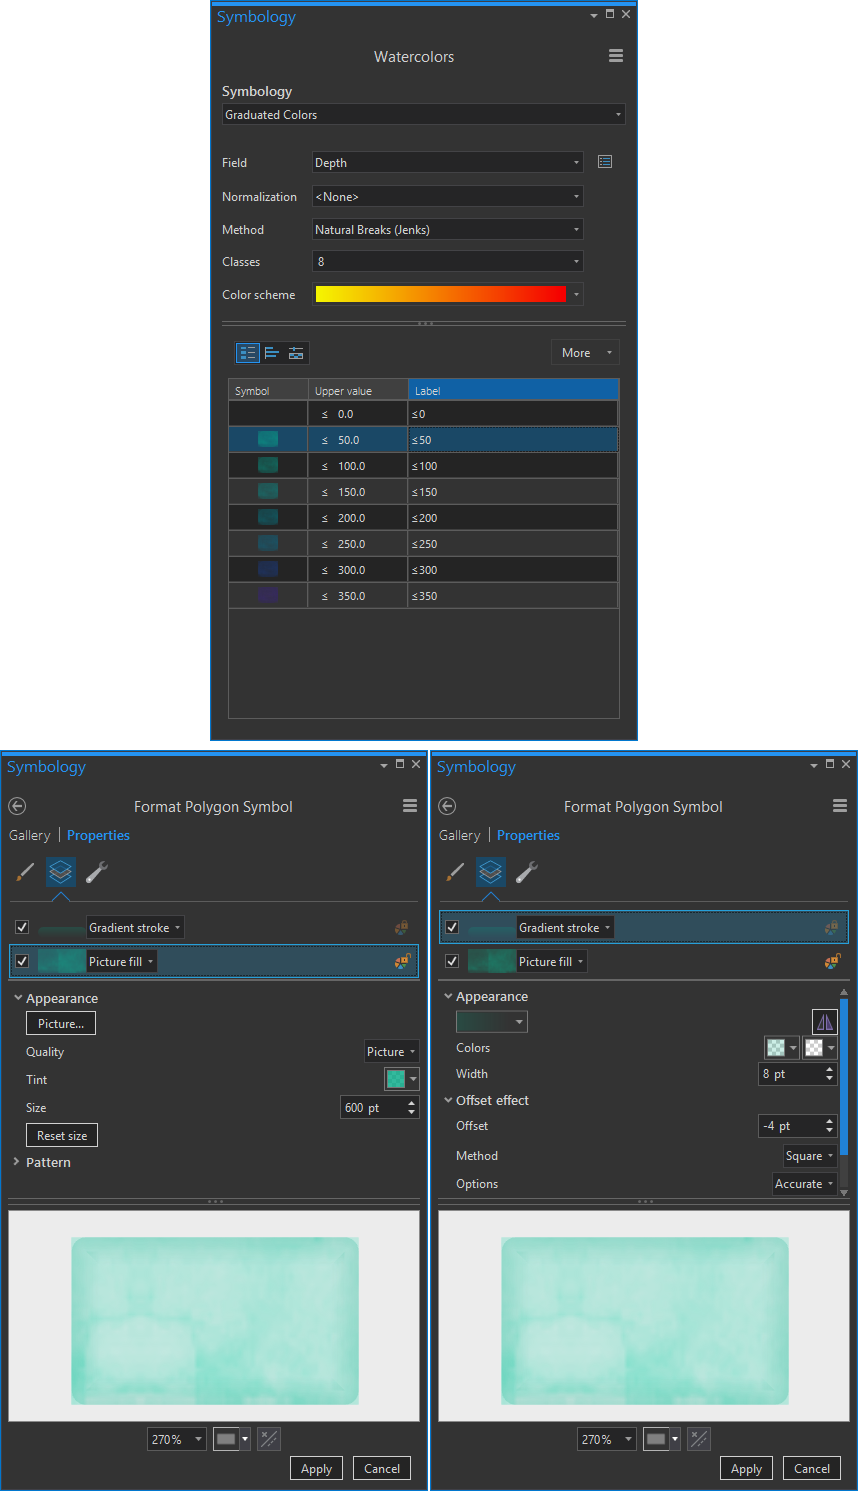Uncheck Gradient stroke layer in left pane

[x=22, y=927]
